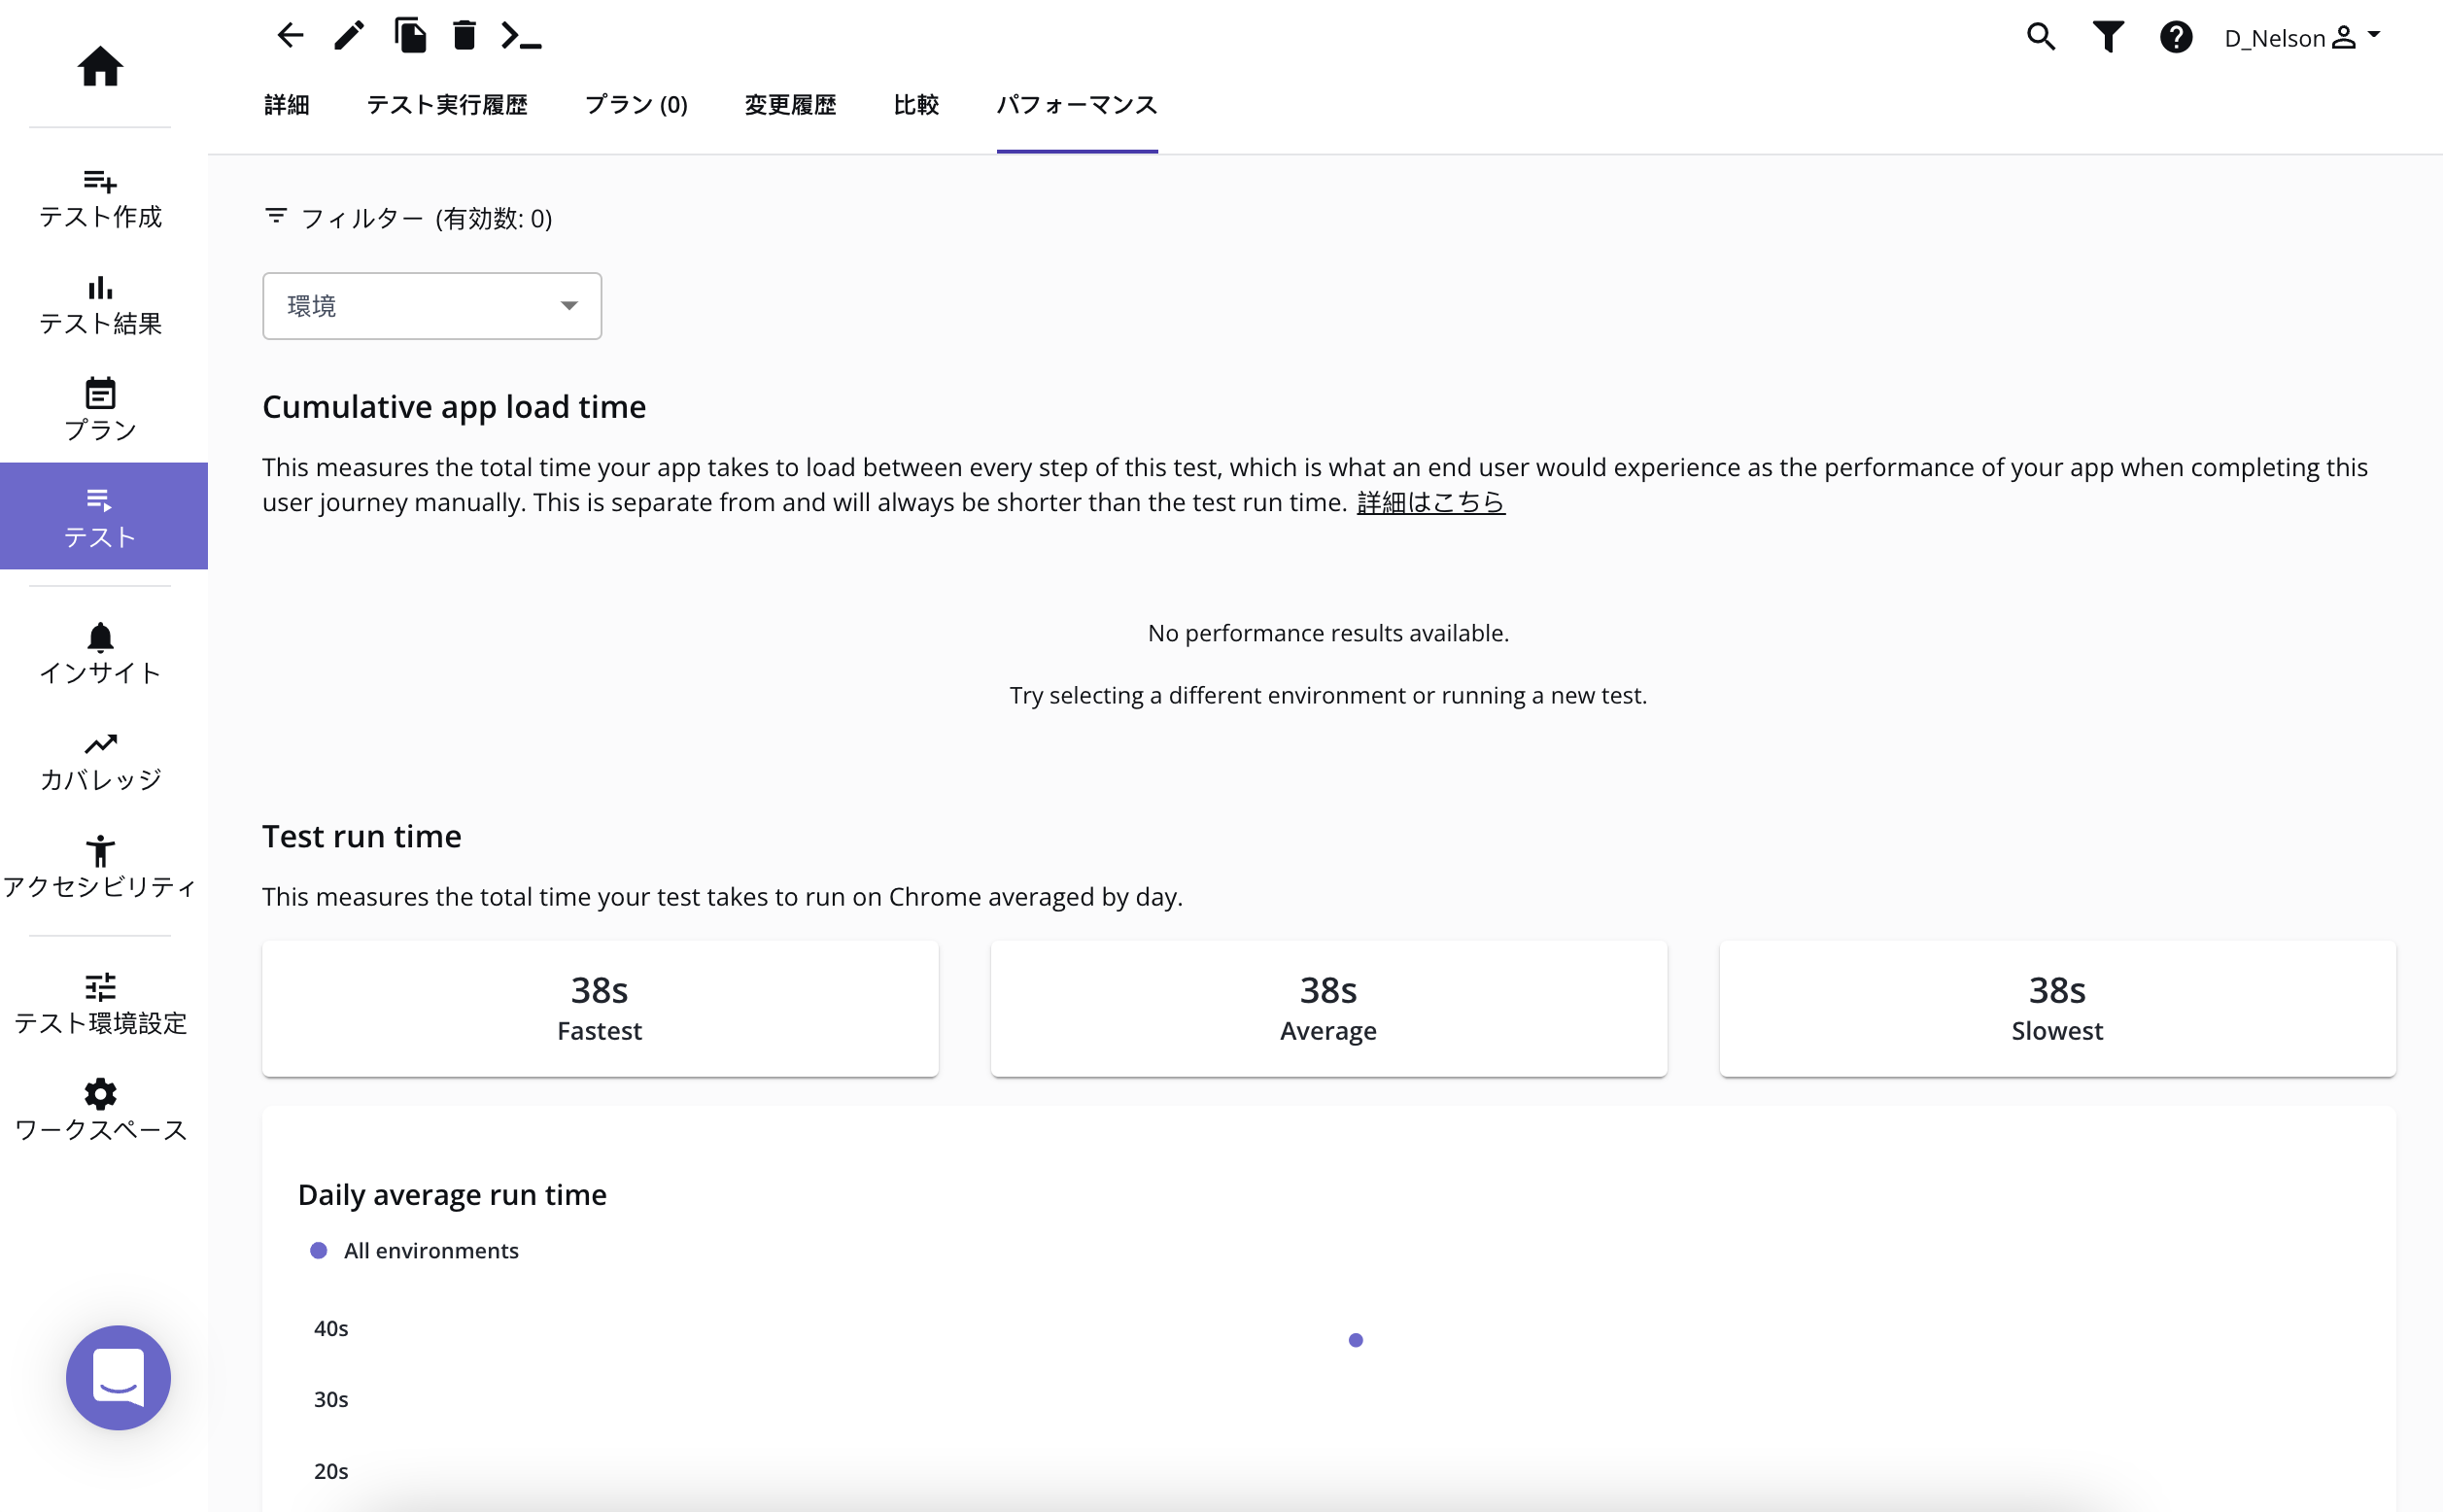This screenshot has height=1512, width=2443.
Task: Expand the フィルター filter section
Action: click(x=408, y=218)
